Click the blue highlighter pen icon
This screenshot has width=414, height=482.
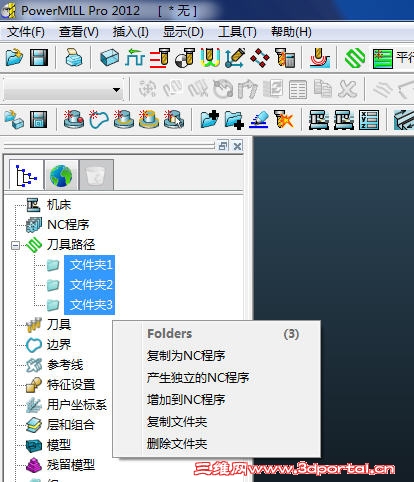[259, 119]
